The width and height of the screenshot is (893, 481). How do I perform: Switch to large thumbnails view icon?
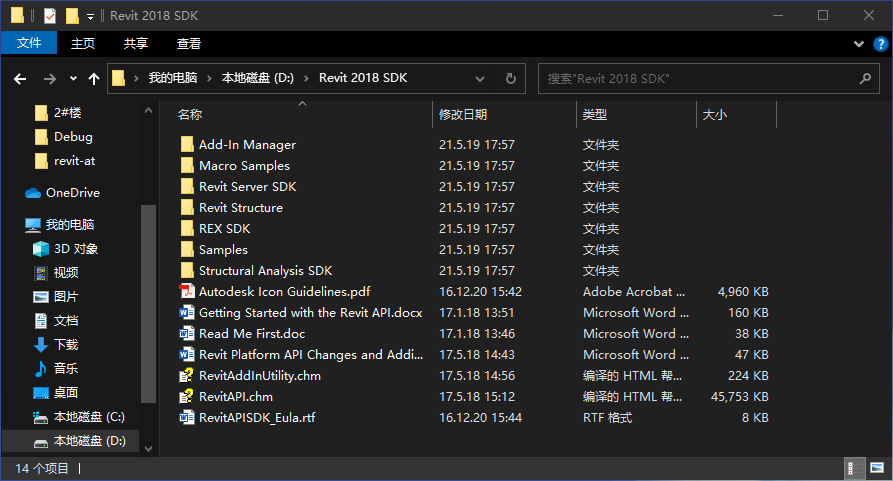pos(877,468)
